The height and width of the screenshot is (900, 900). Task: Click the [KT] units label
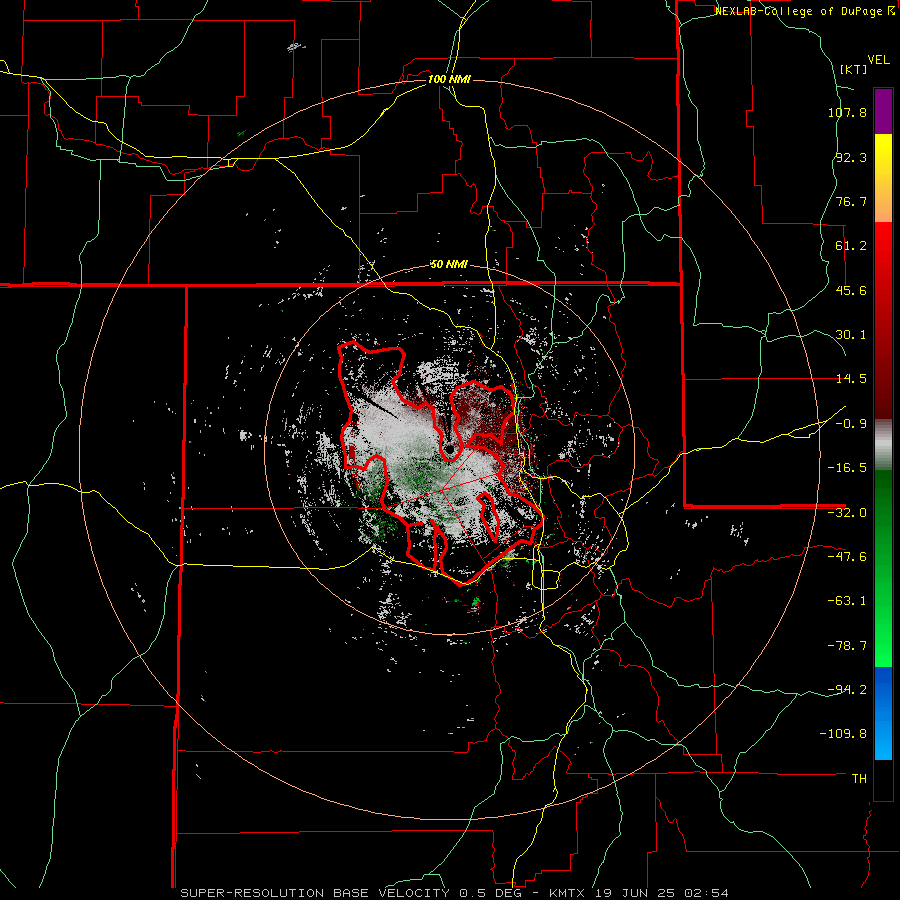click(853, 69)
